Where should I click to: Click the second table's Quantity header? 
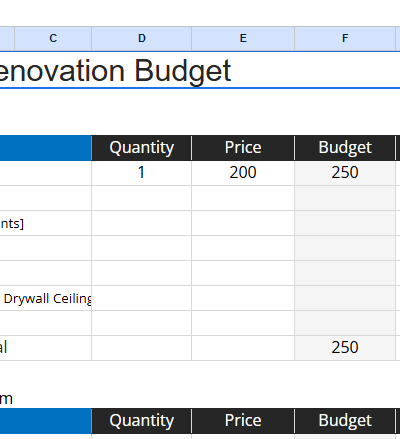(142, 421)
